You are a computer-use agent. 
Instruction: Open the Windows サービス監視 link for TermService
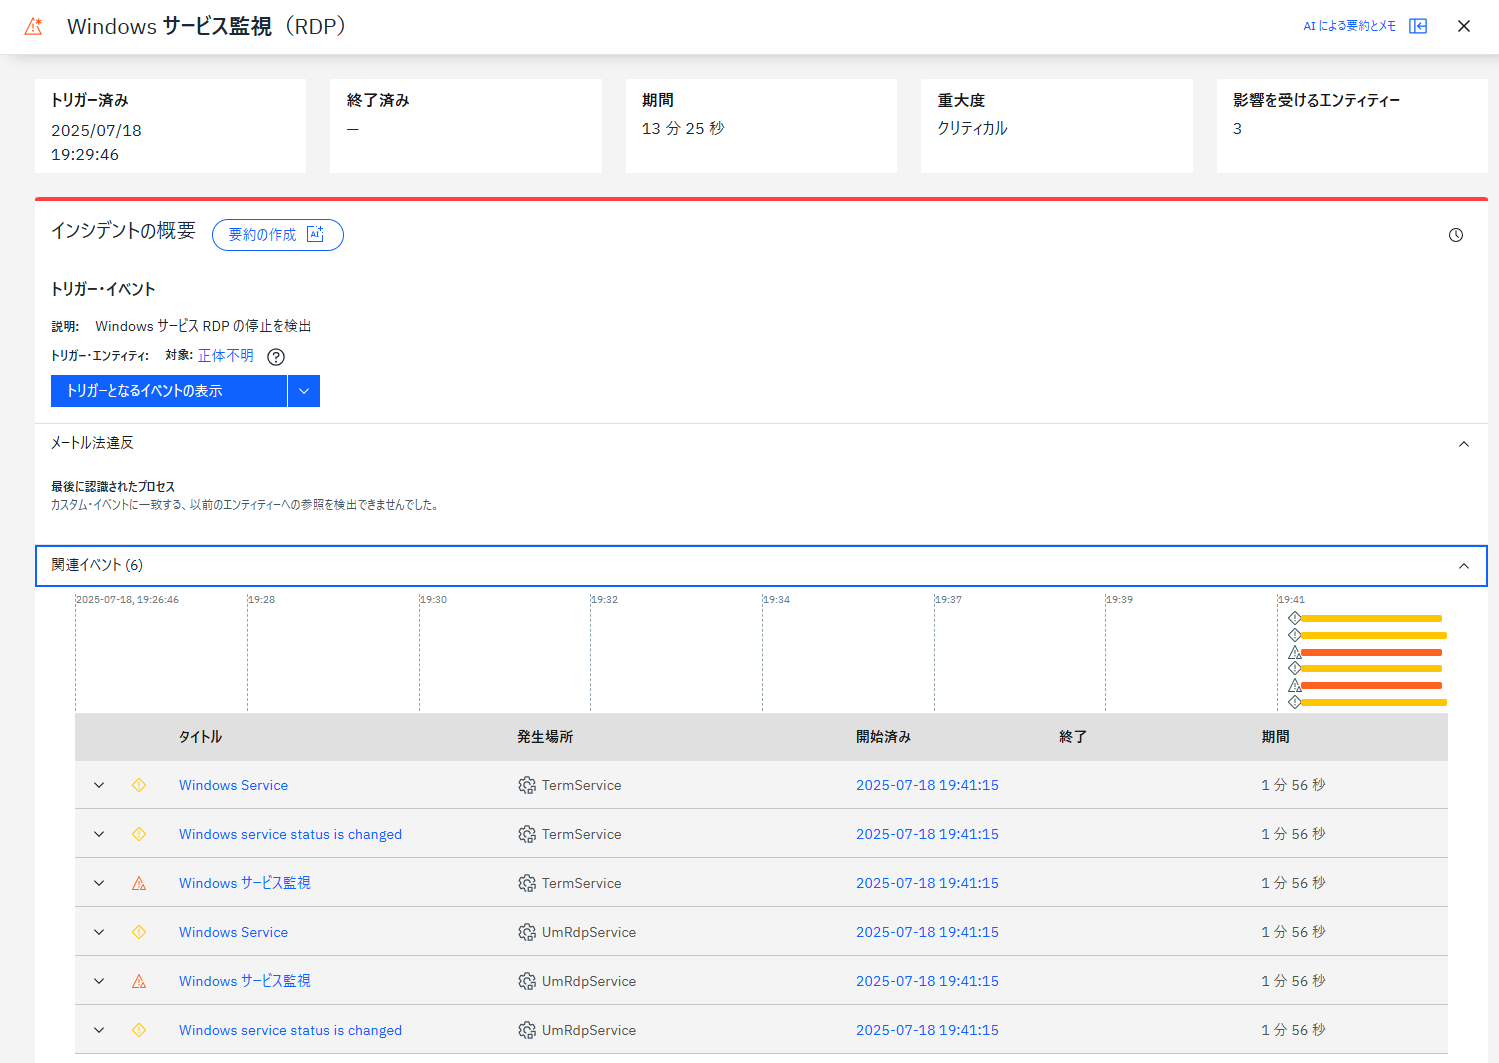click(245, 883)
